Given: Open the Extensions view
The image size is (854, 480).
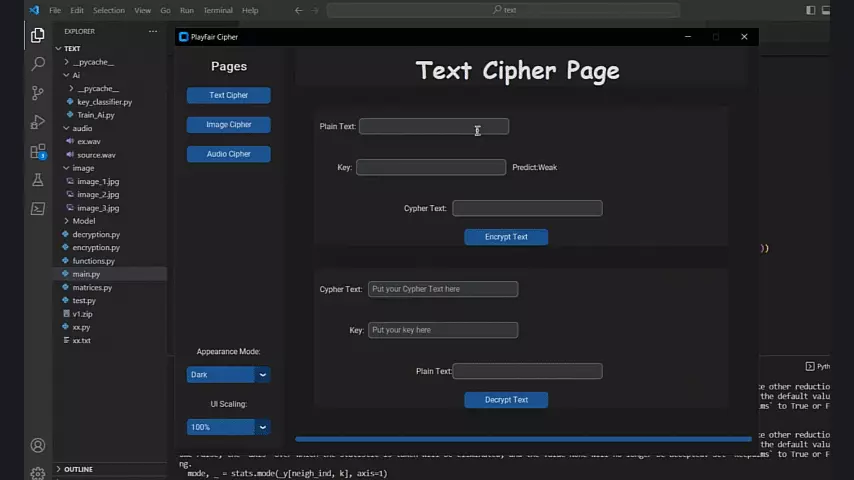Looking at the screenshot, I should tap(38, 151).
